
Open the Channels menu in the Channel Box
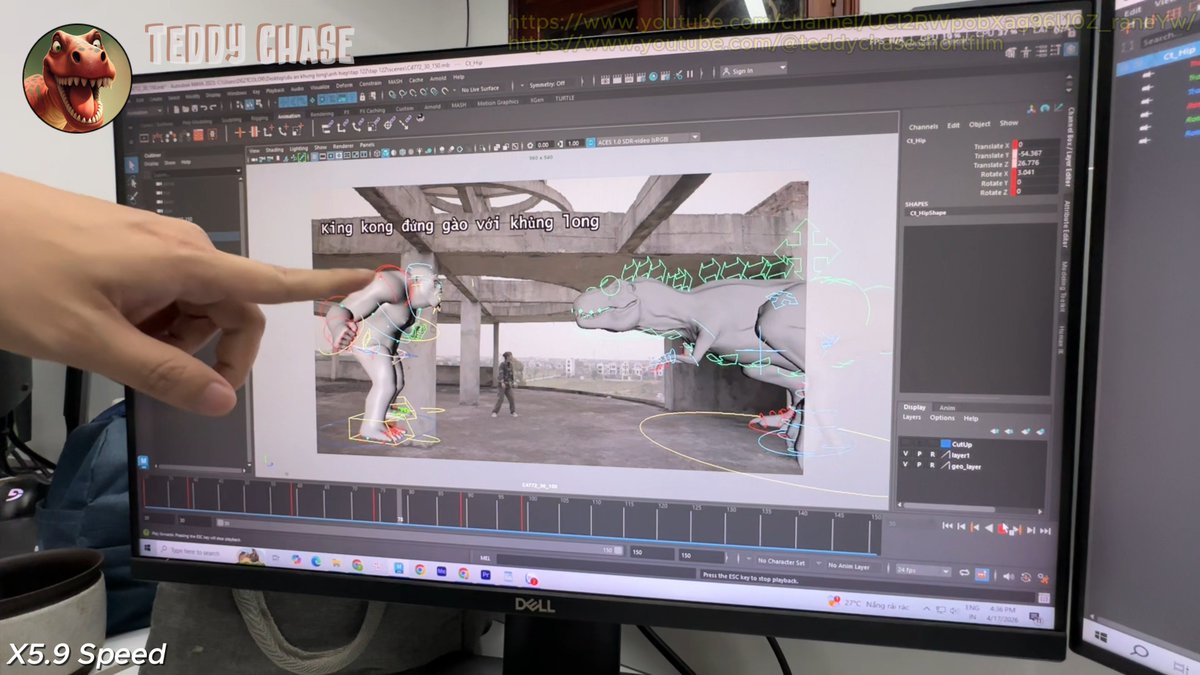pyautogui.click(x=924, y=127)
